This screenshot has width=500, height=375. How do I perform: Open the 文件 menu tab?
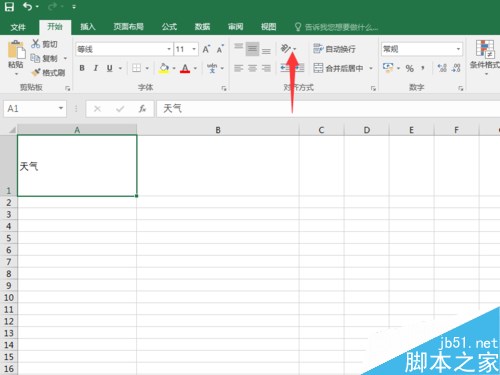pos(18,27)
